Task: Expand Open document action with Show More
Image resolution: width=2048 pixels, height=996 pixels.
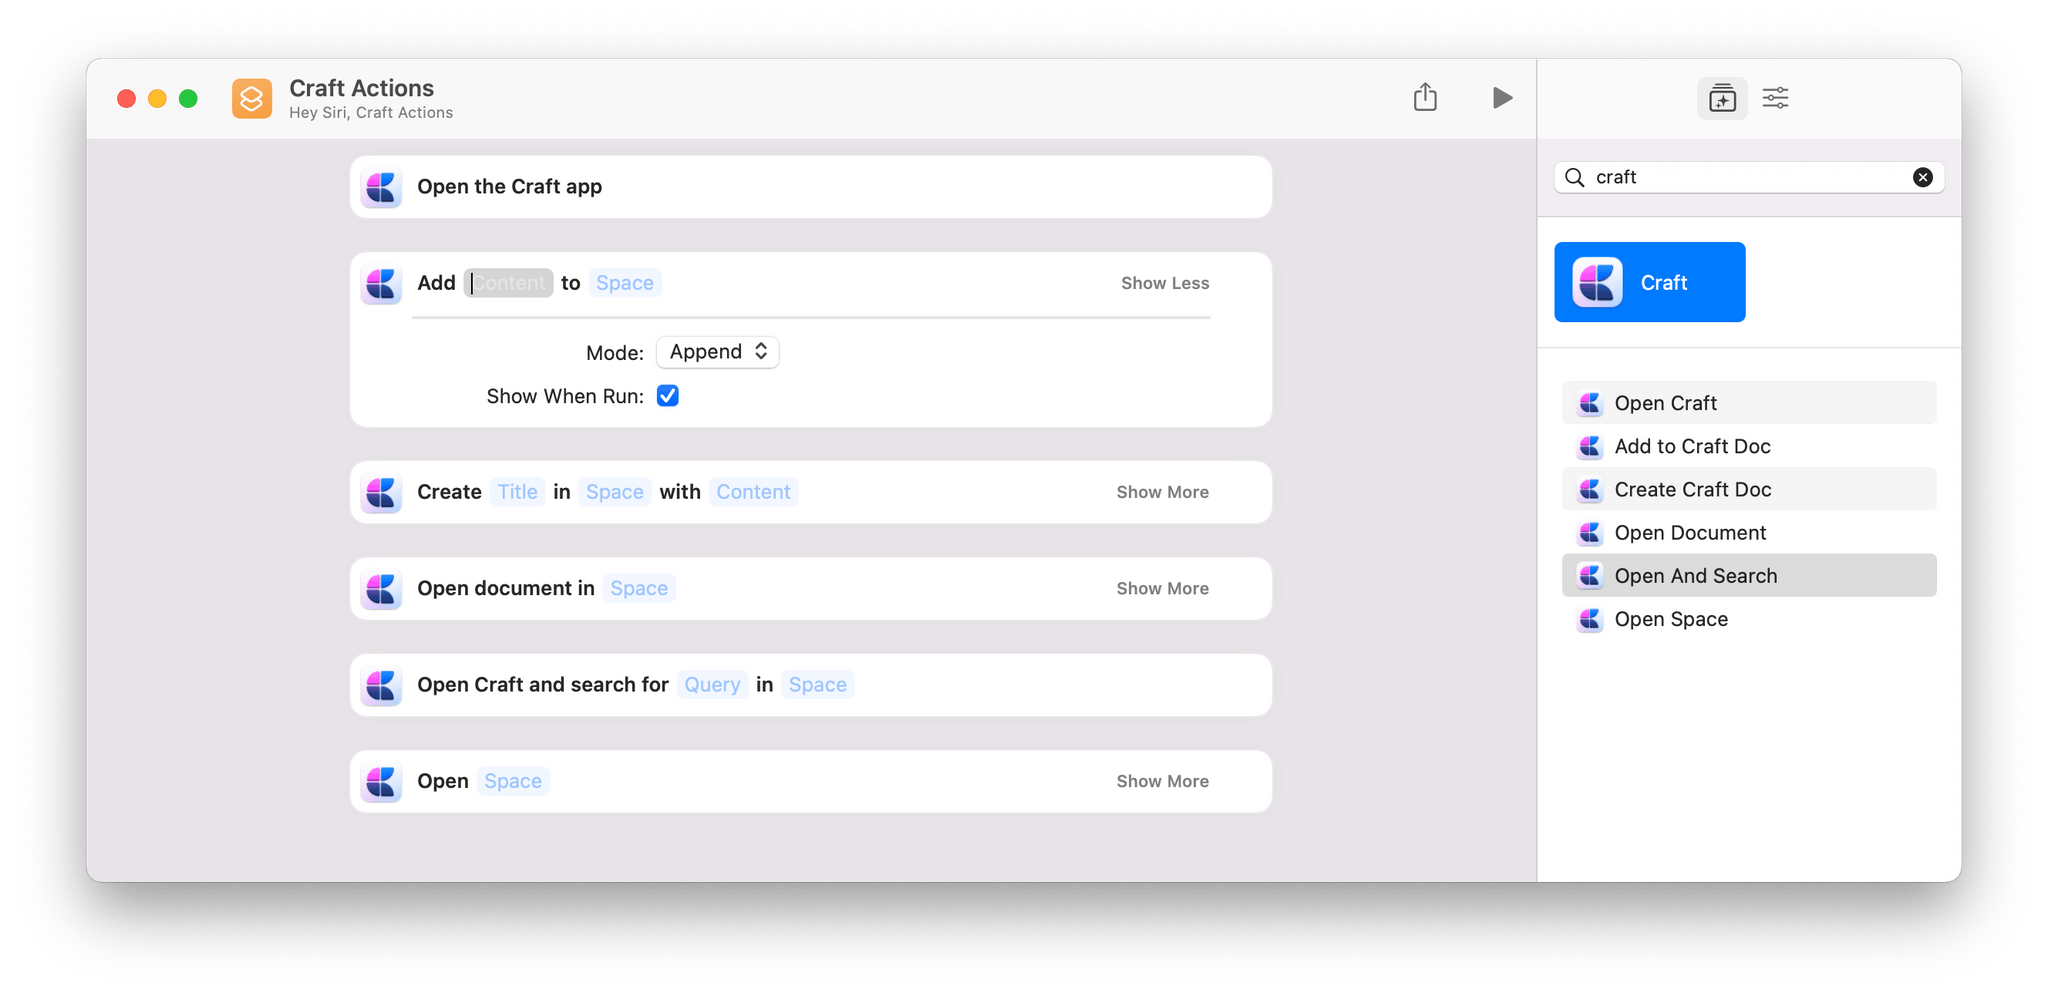Action: point(1163,588)
